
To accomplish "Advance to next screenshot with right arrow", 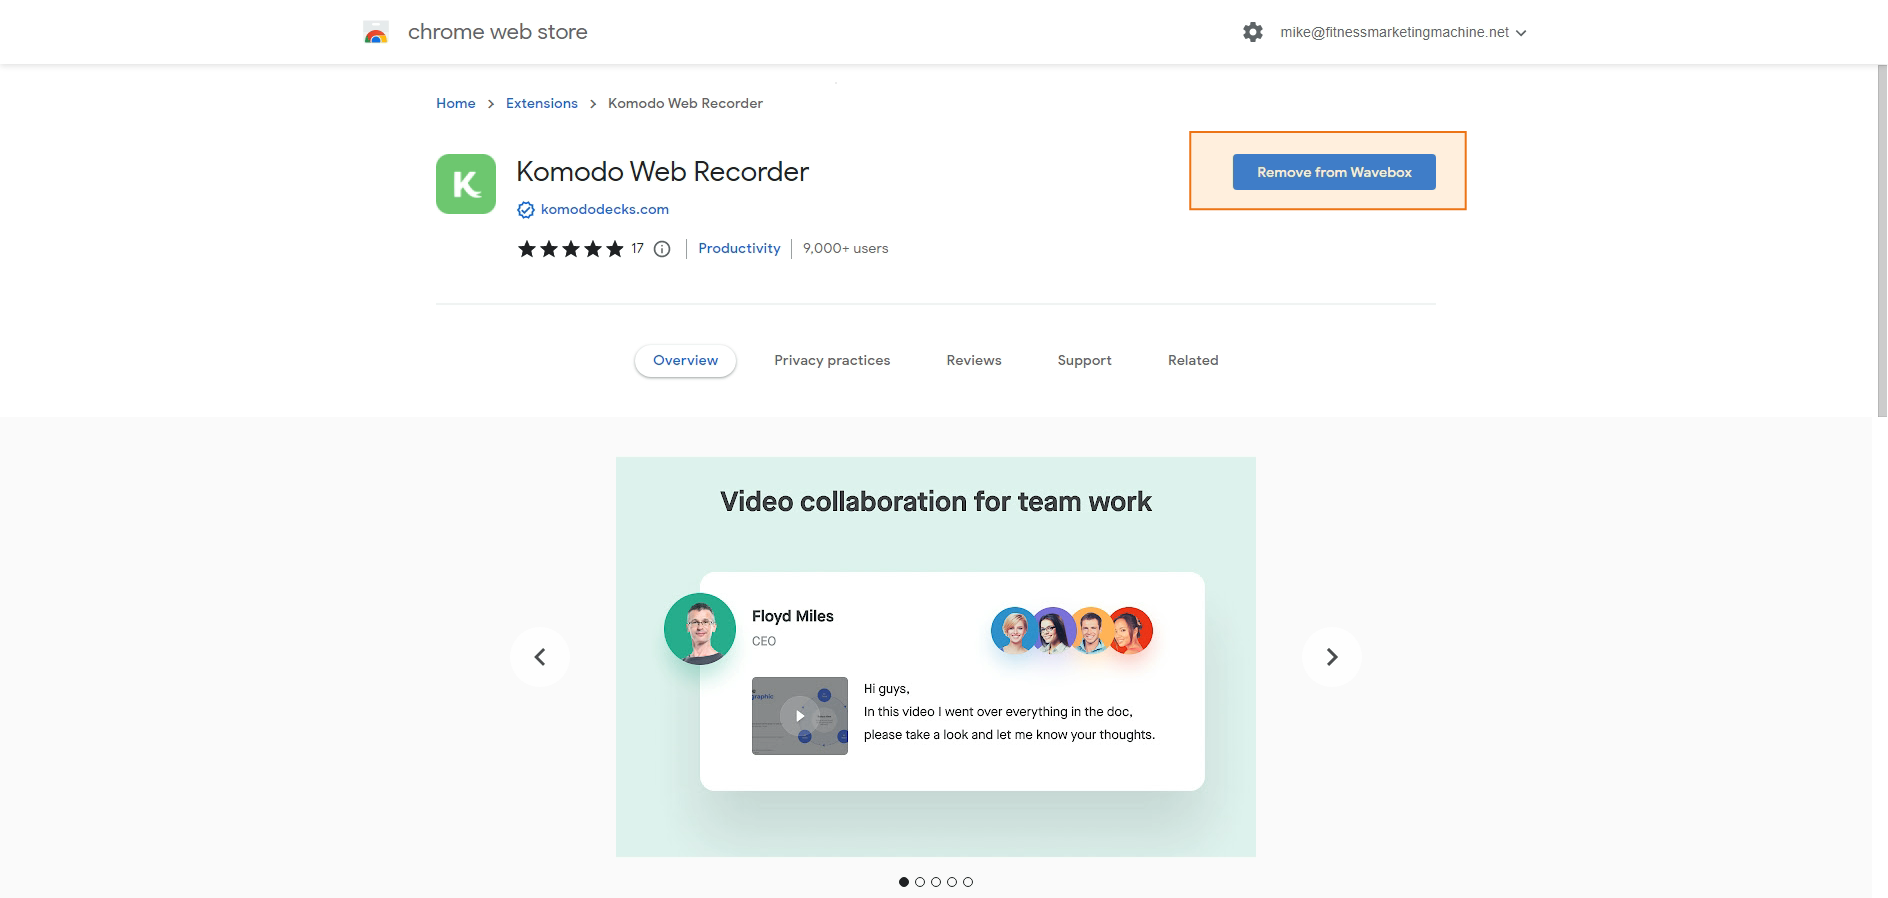I will (1331, 657).
